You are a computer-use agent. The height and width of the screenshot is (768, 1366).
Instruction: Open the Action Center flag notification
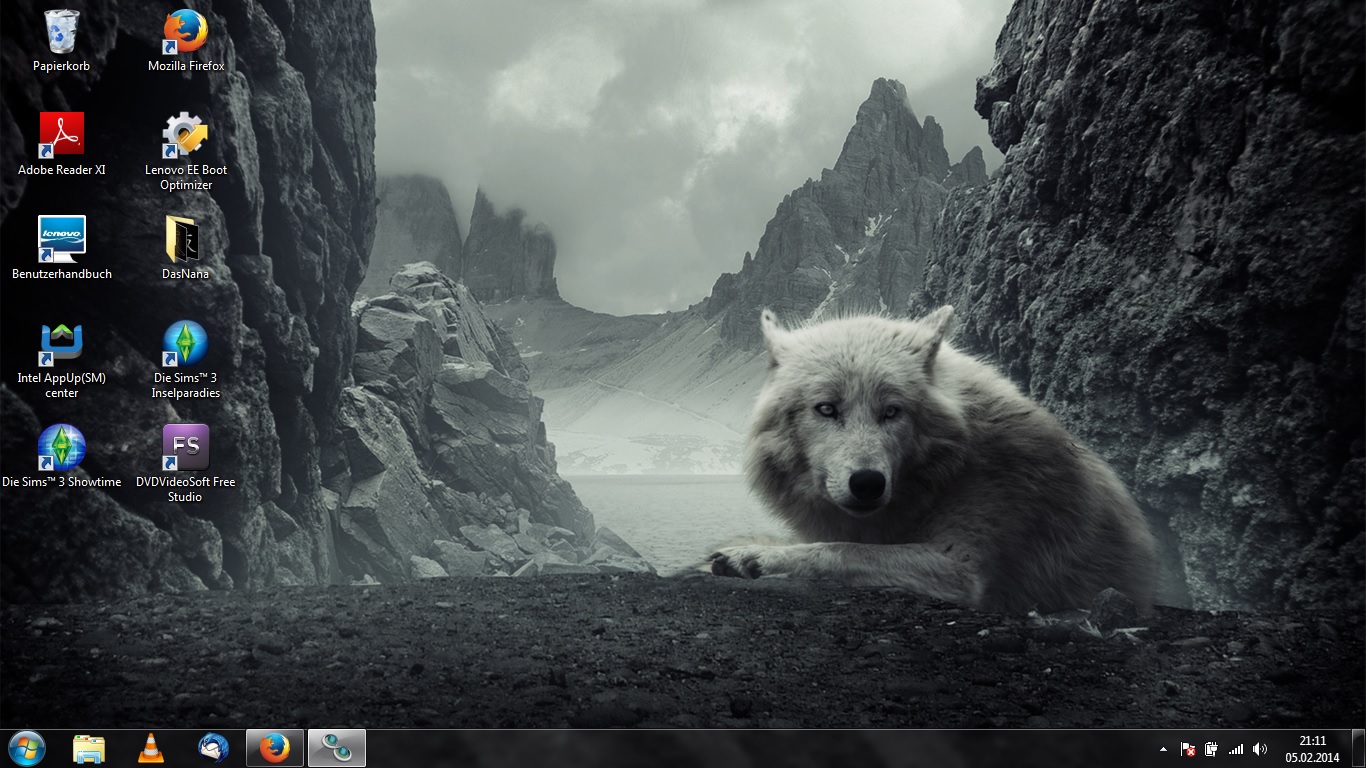[x=1188, y=749]
